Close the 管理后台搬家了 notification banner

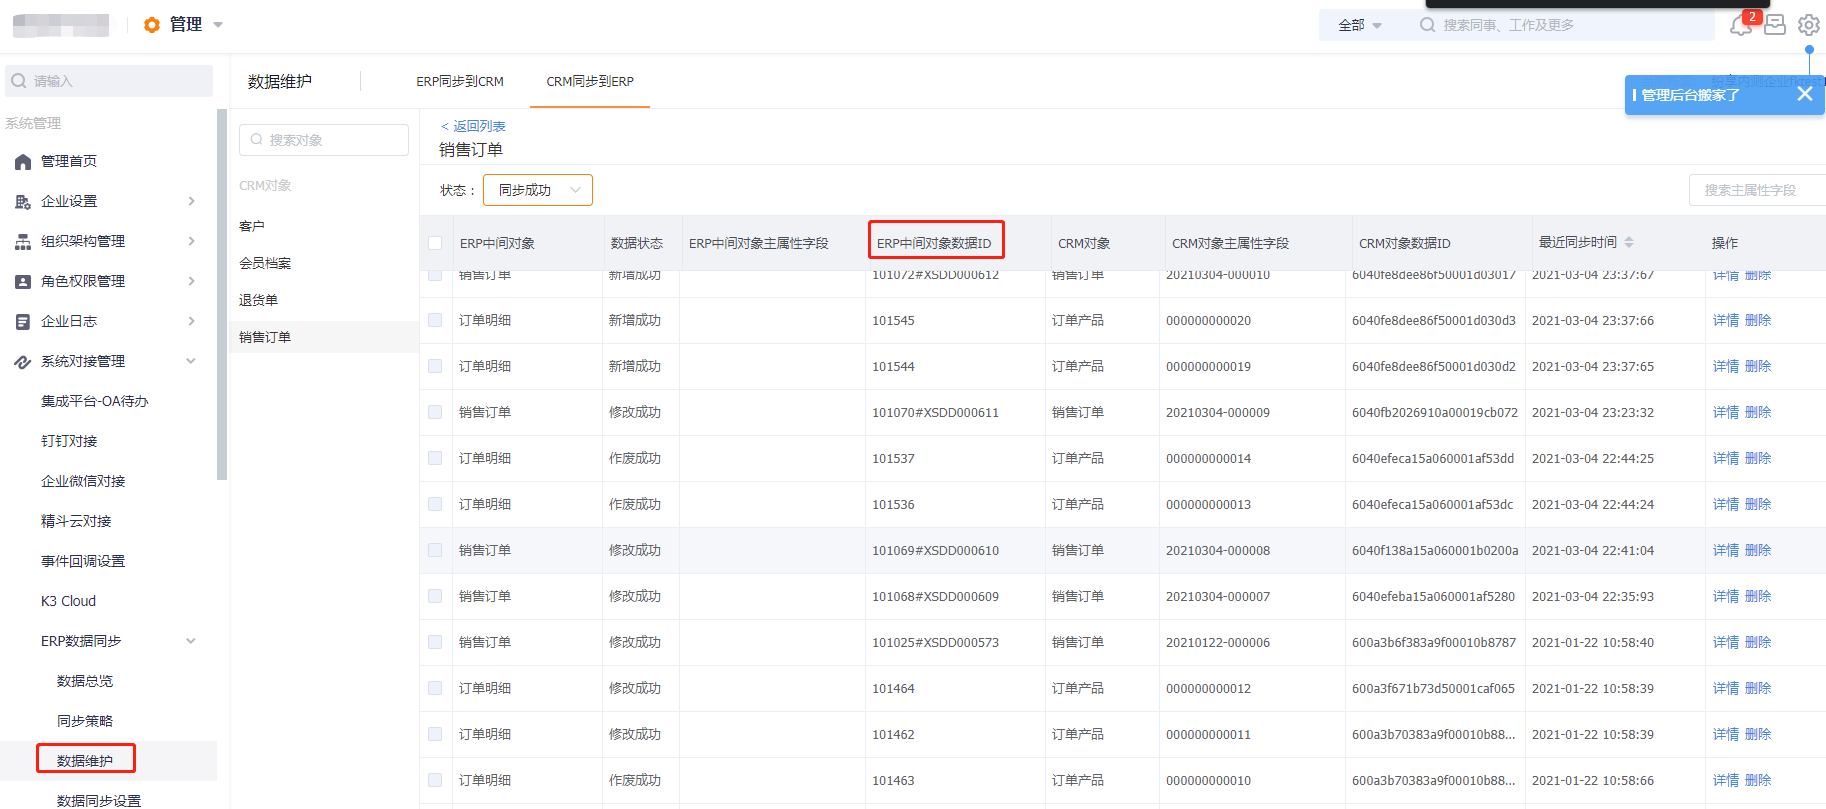(x=1804, y=94)
